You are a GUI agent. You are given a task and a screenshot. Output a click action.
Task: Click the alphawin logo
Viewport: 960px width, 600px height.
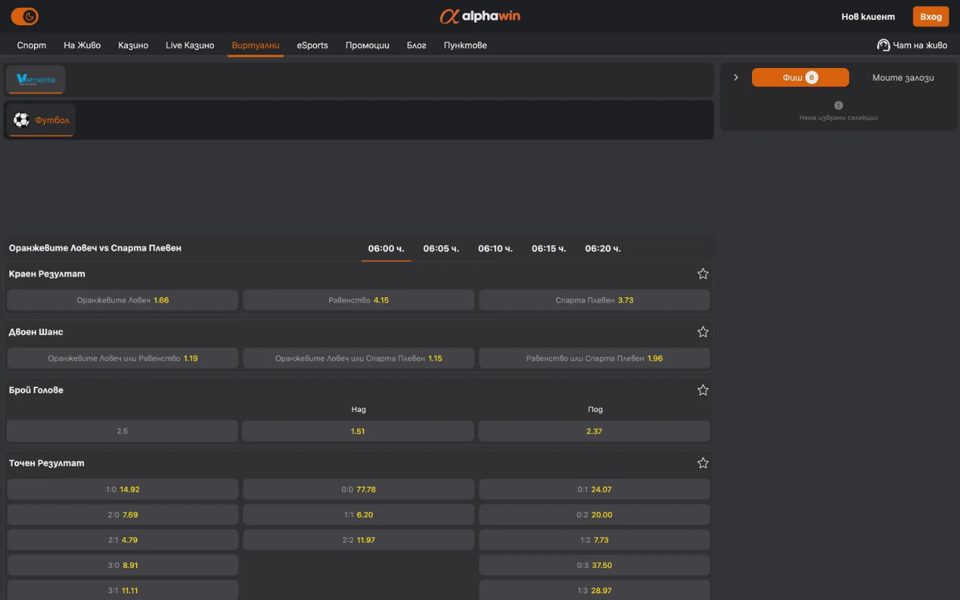point(480,17)
